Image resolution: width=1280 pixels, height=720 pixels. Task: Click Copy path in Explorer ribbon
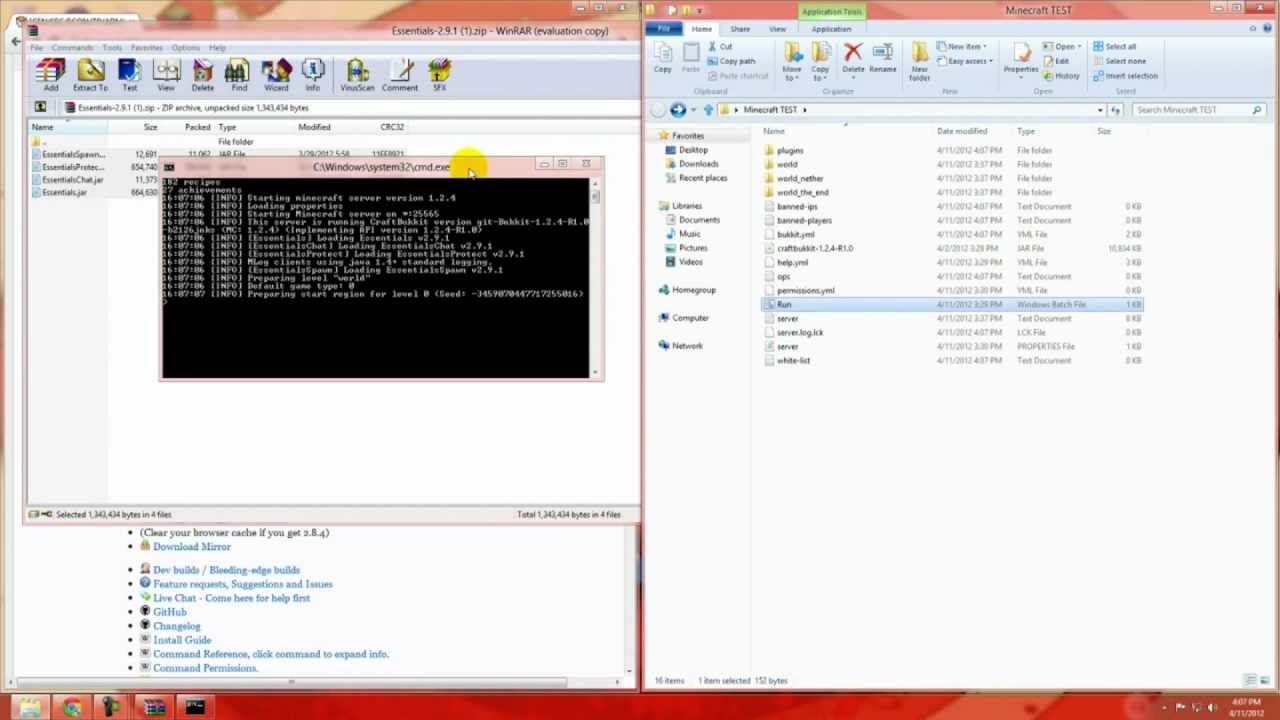click(x=731, y=61)
